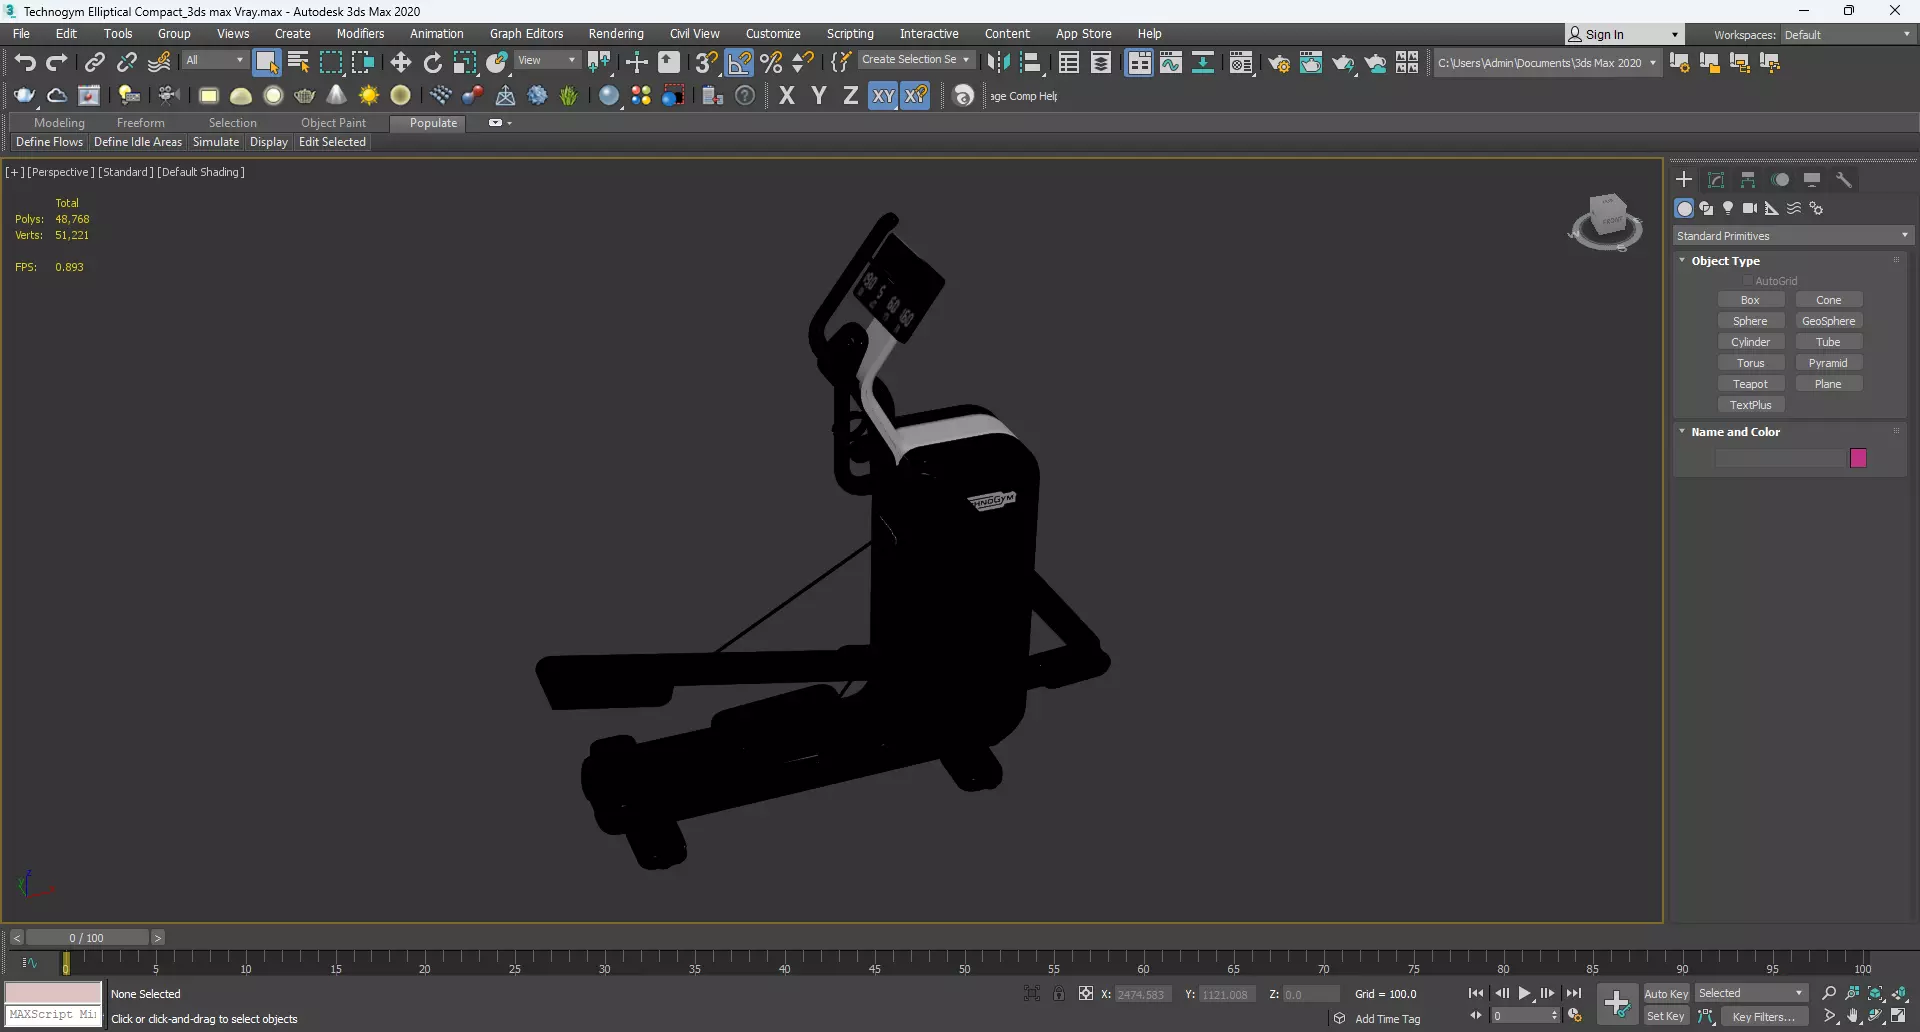Click the TextPlus button

tap(1750, 405)
